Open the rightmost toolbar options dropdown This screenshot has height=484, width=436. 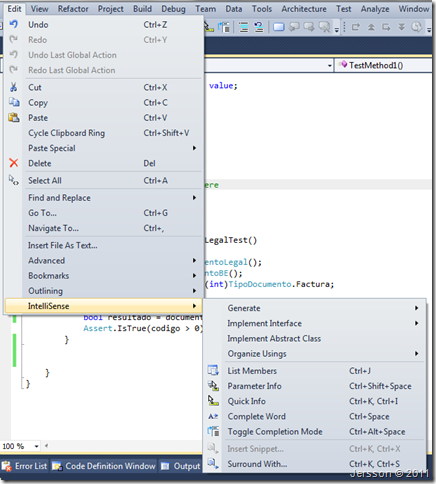click(429, 29)
